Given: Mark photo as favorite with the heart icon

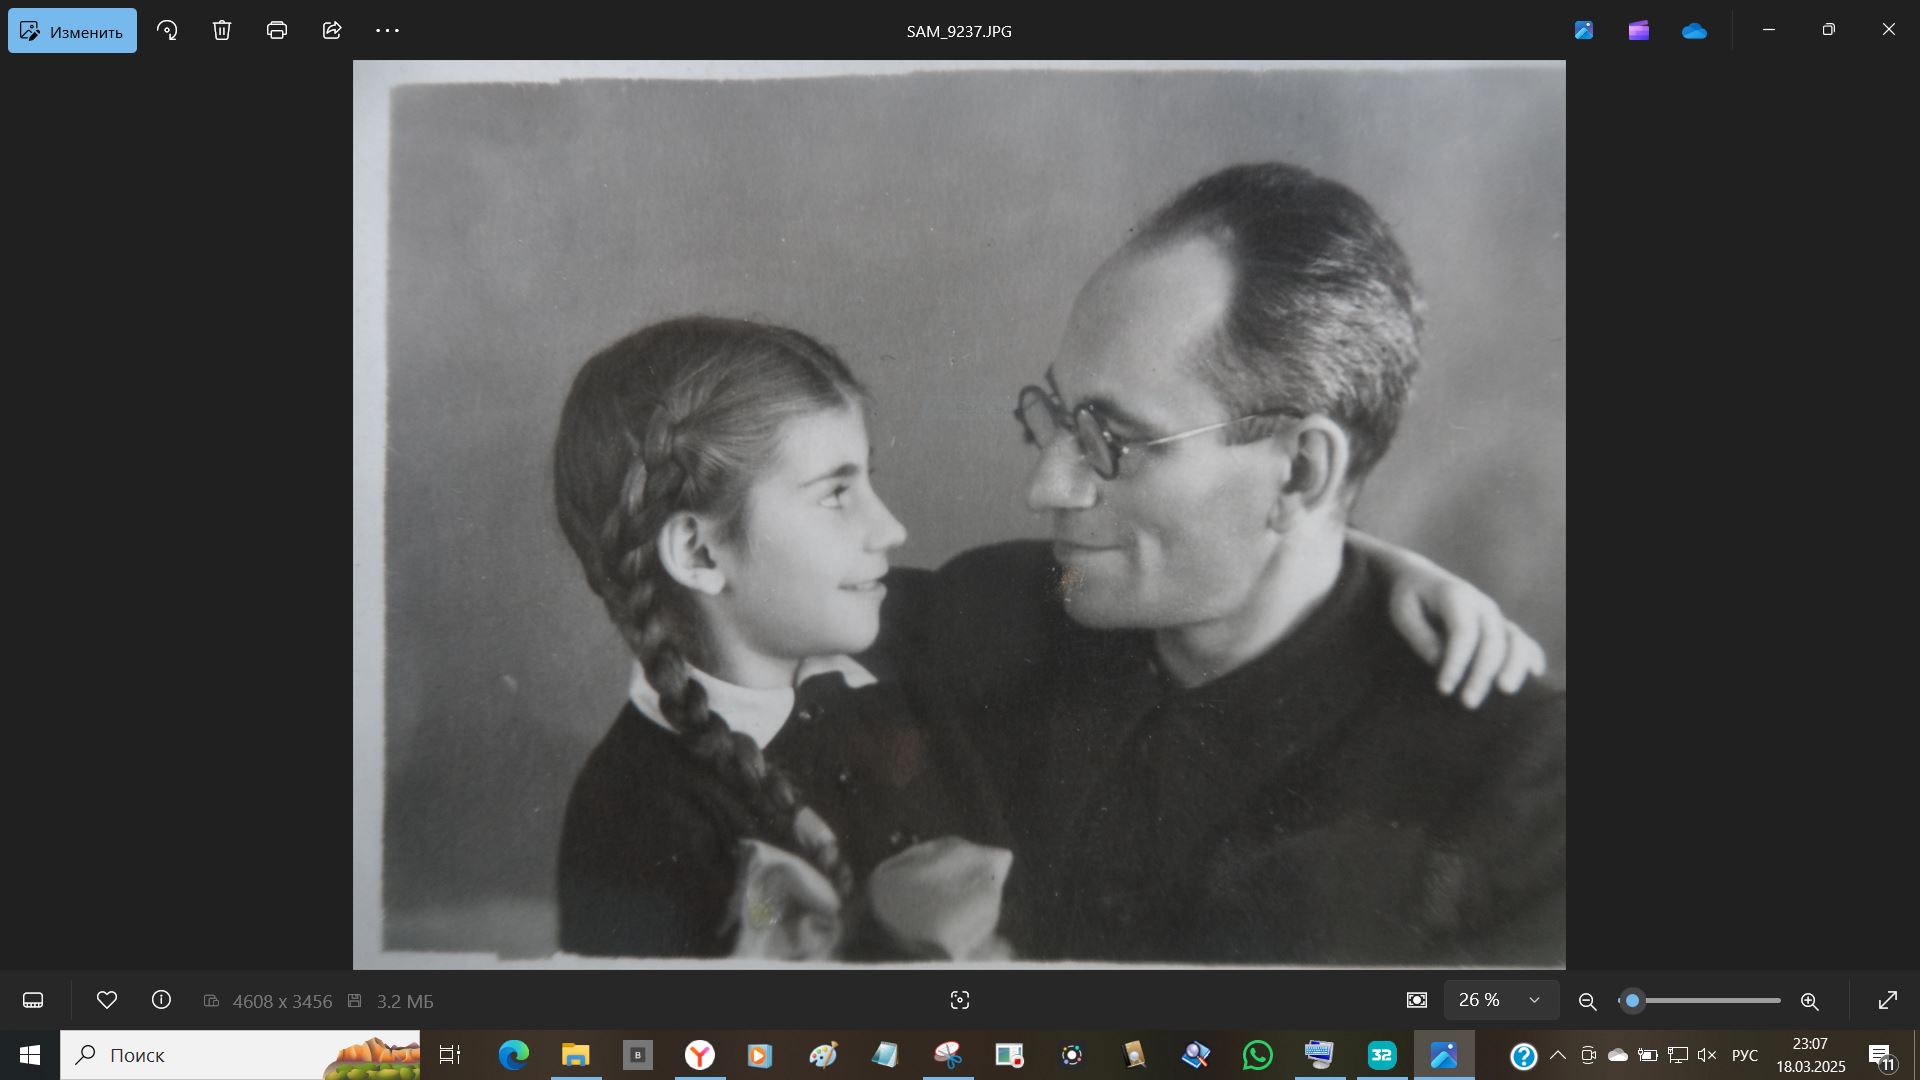Looking at the screenshot, I should (107, 1000).
